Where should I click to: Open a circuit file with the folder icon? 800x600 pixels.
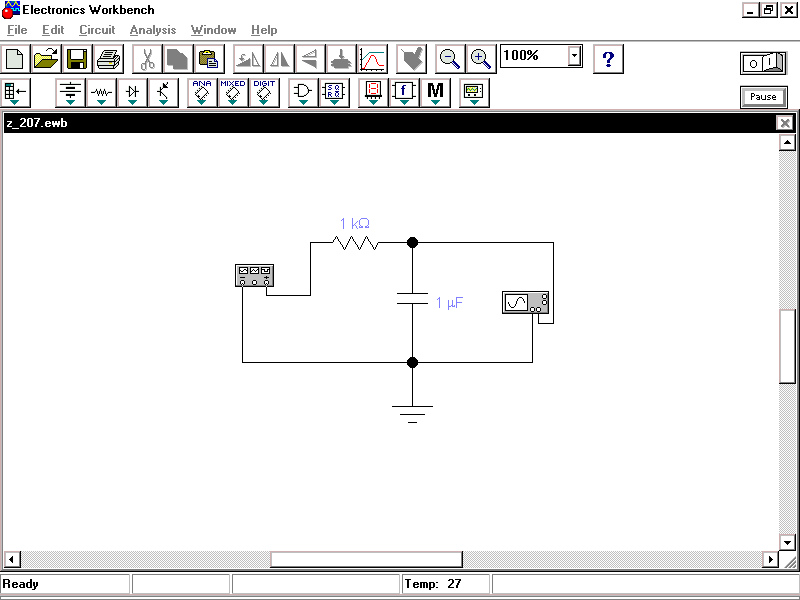(x=46, y=58)
